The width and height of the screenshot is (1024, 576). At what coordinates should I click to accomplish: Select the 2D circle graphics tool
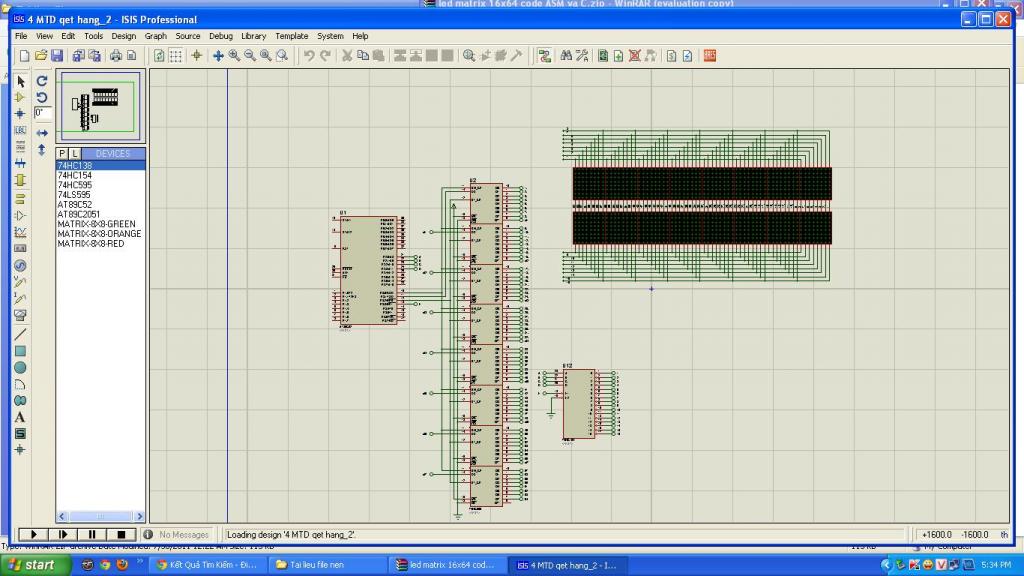[x=20, y=368]
